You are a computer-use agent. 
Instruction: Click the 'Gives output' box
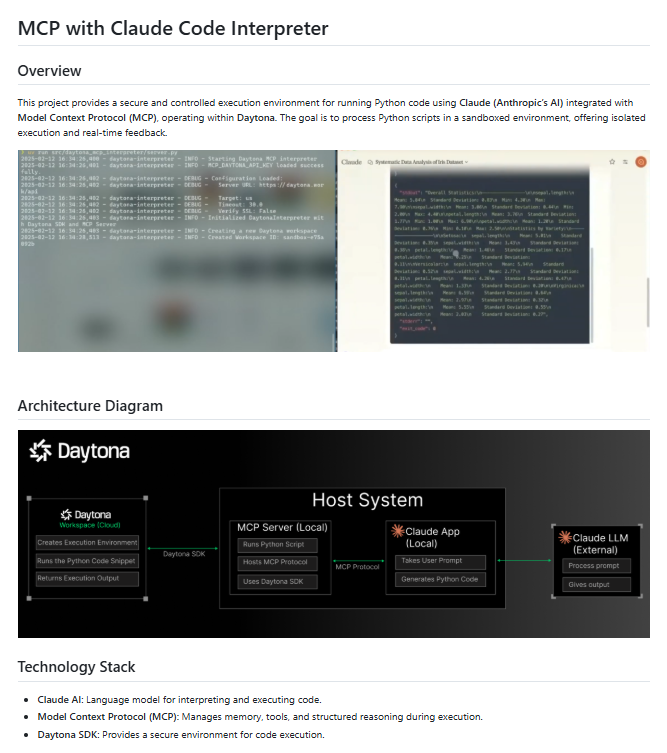point(596,584)
